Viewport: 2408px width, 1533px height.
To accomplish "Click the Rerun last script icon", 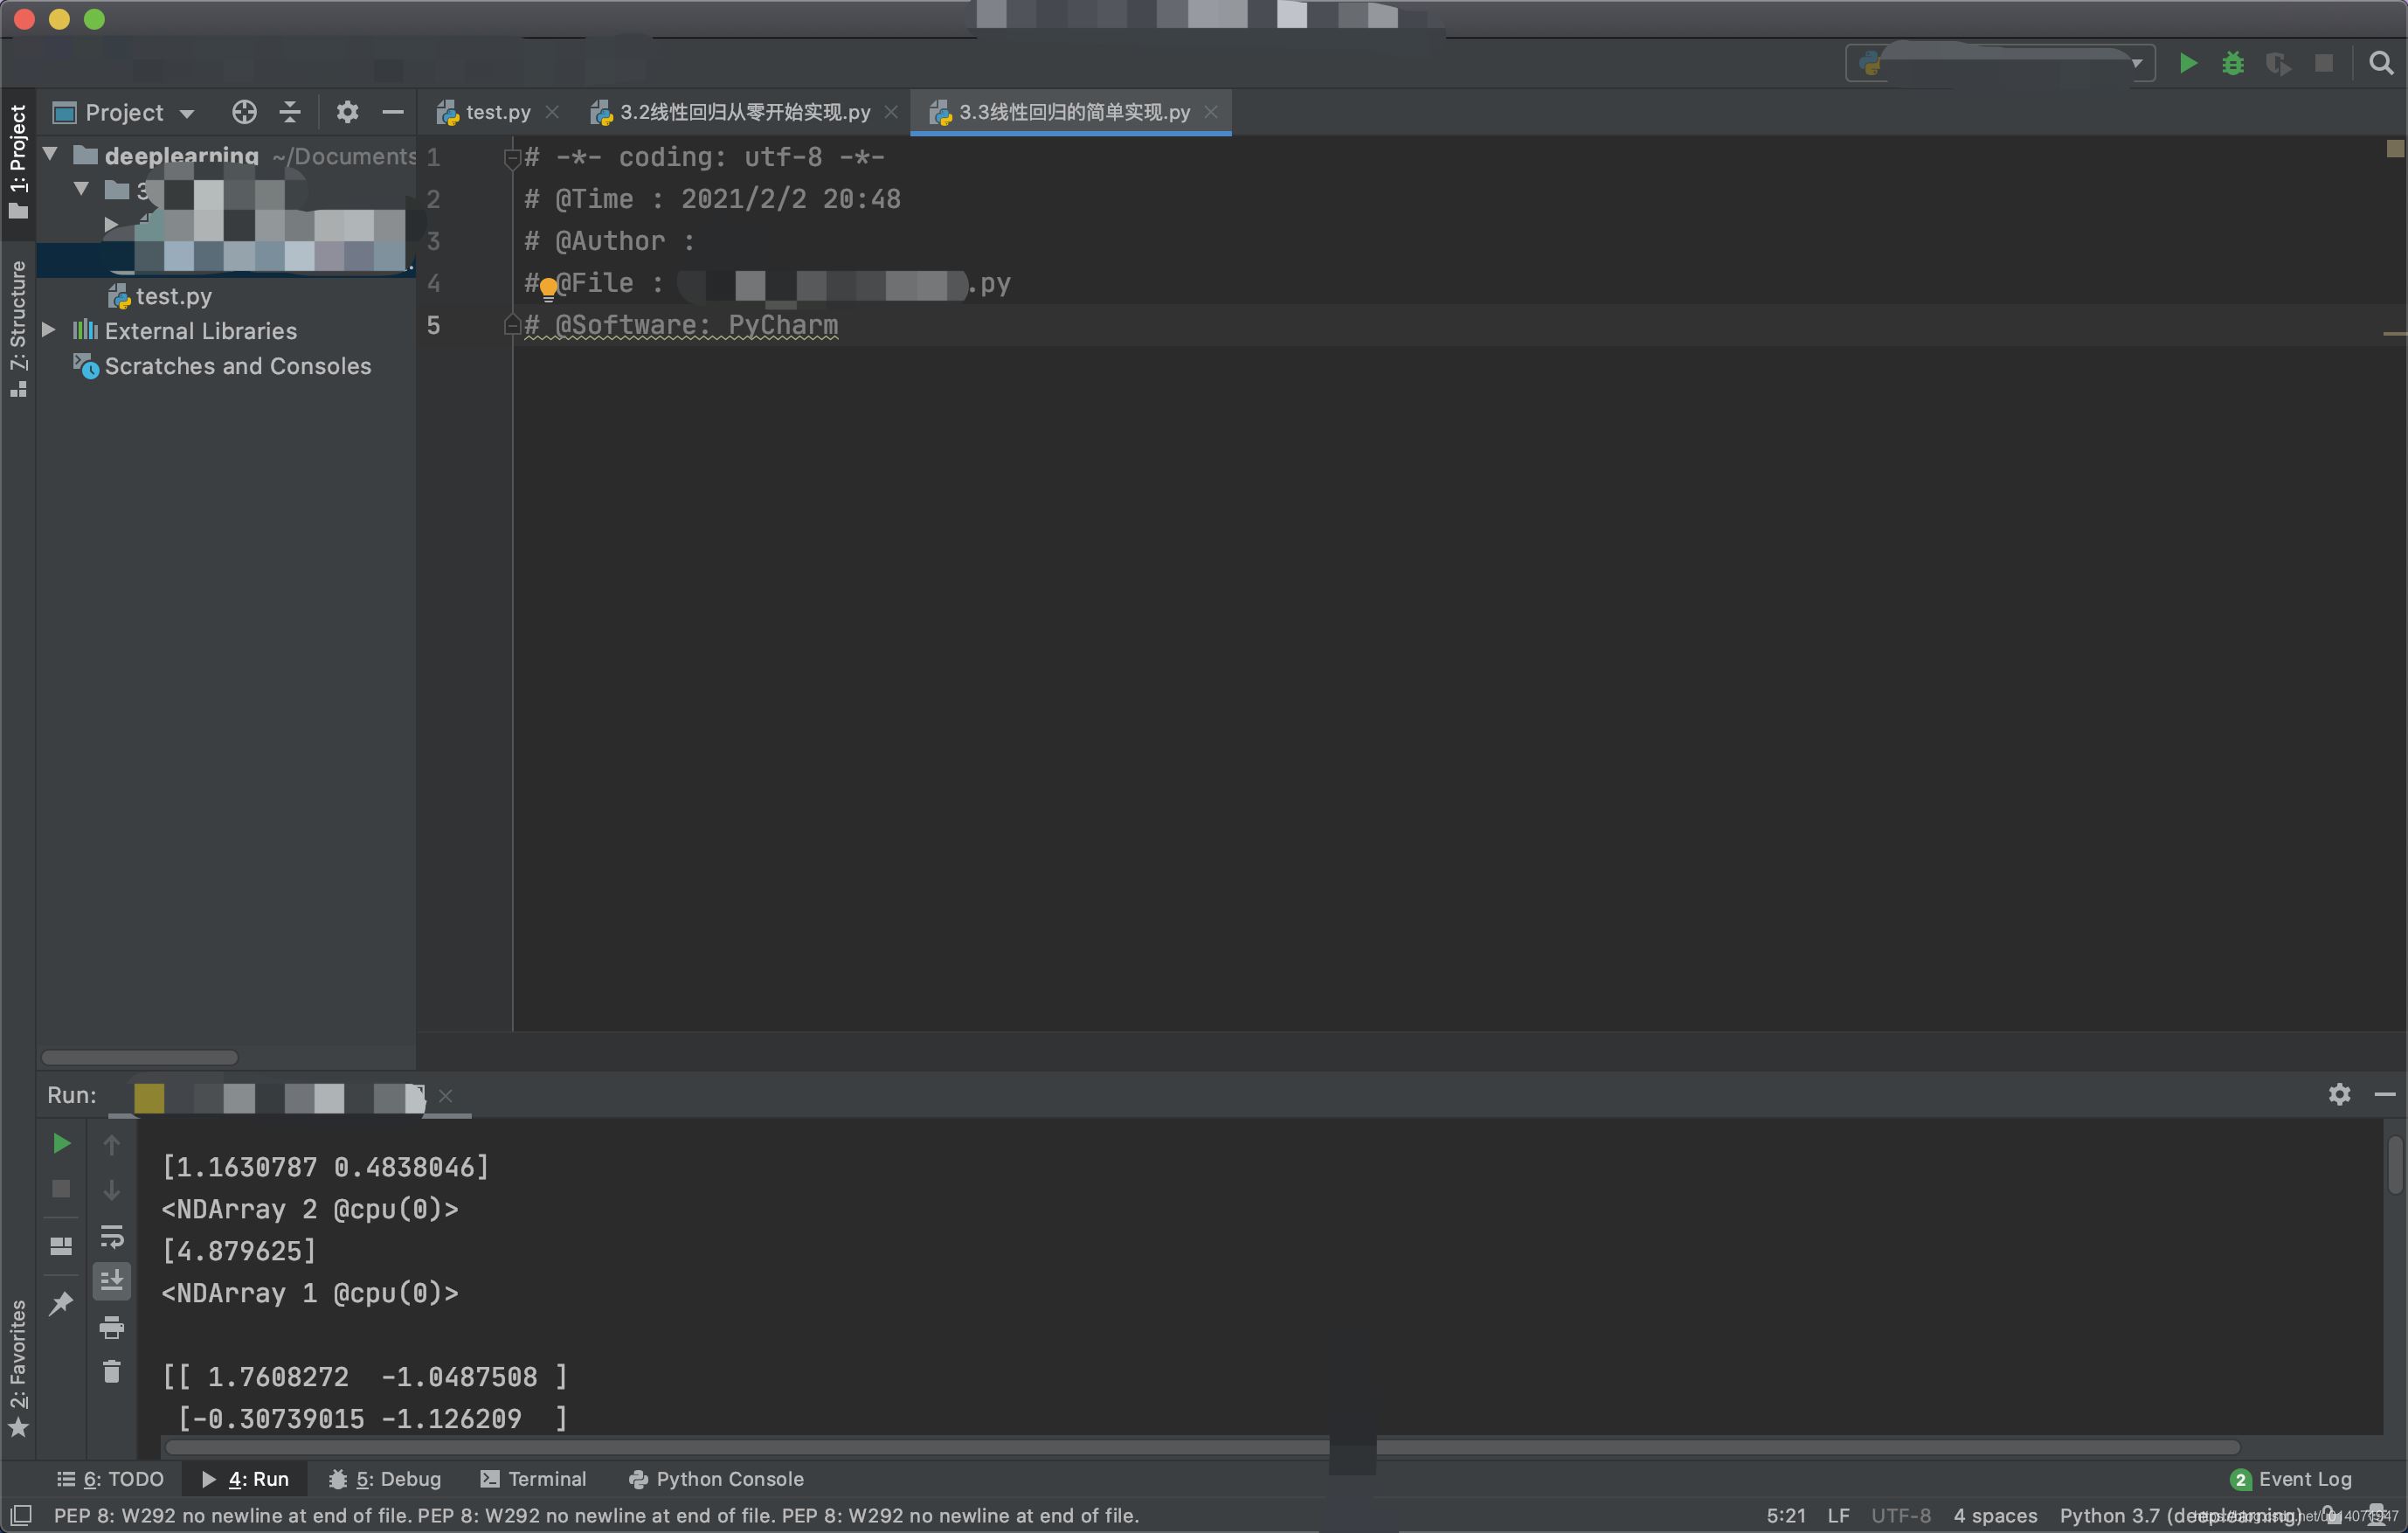I will (x=58, y=1141).
